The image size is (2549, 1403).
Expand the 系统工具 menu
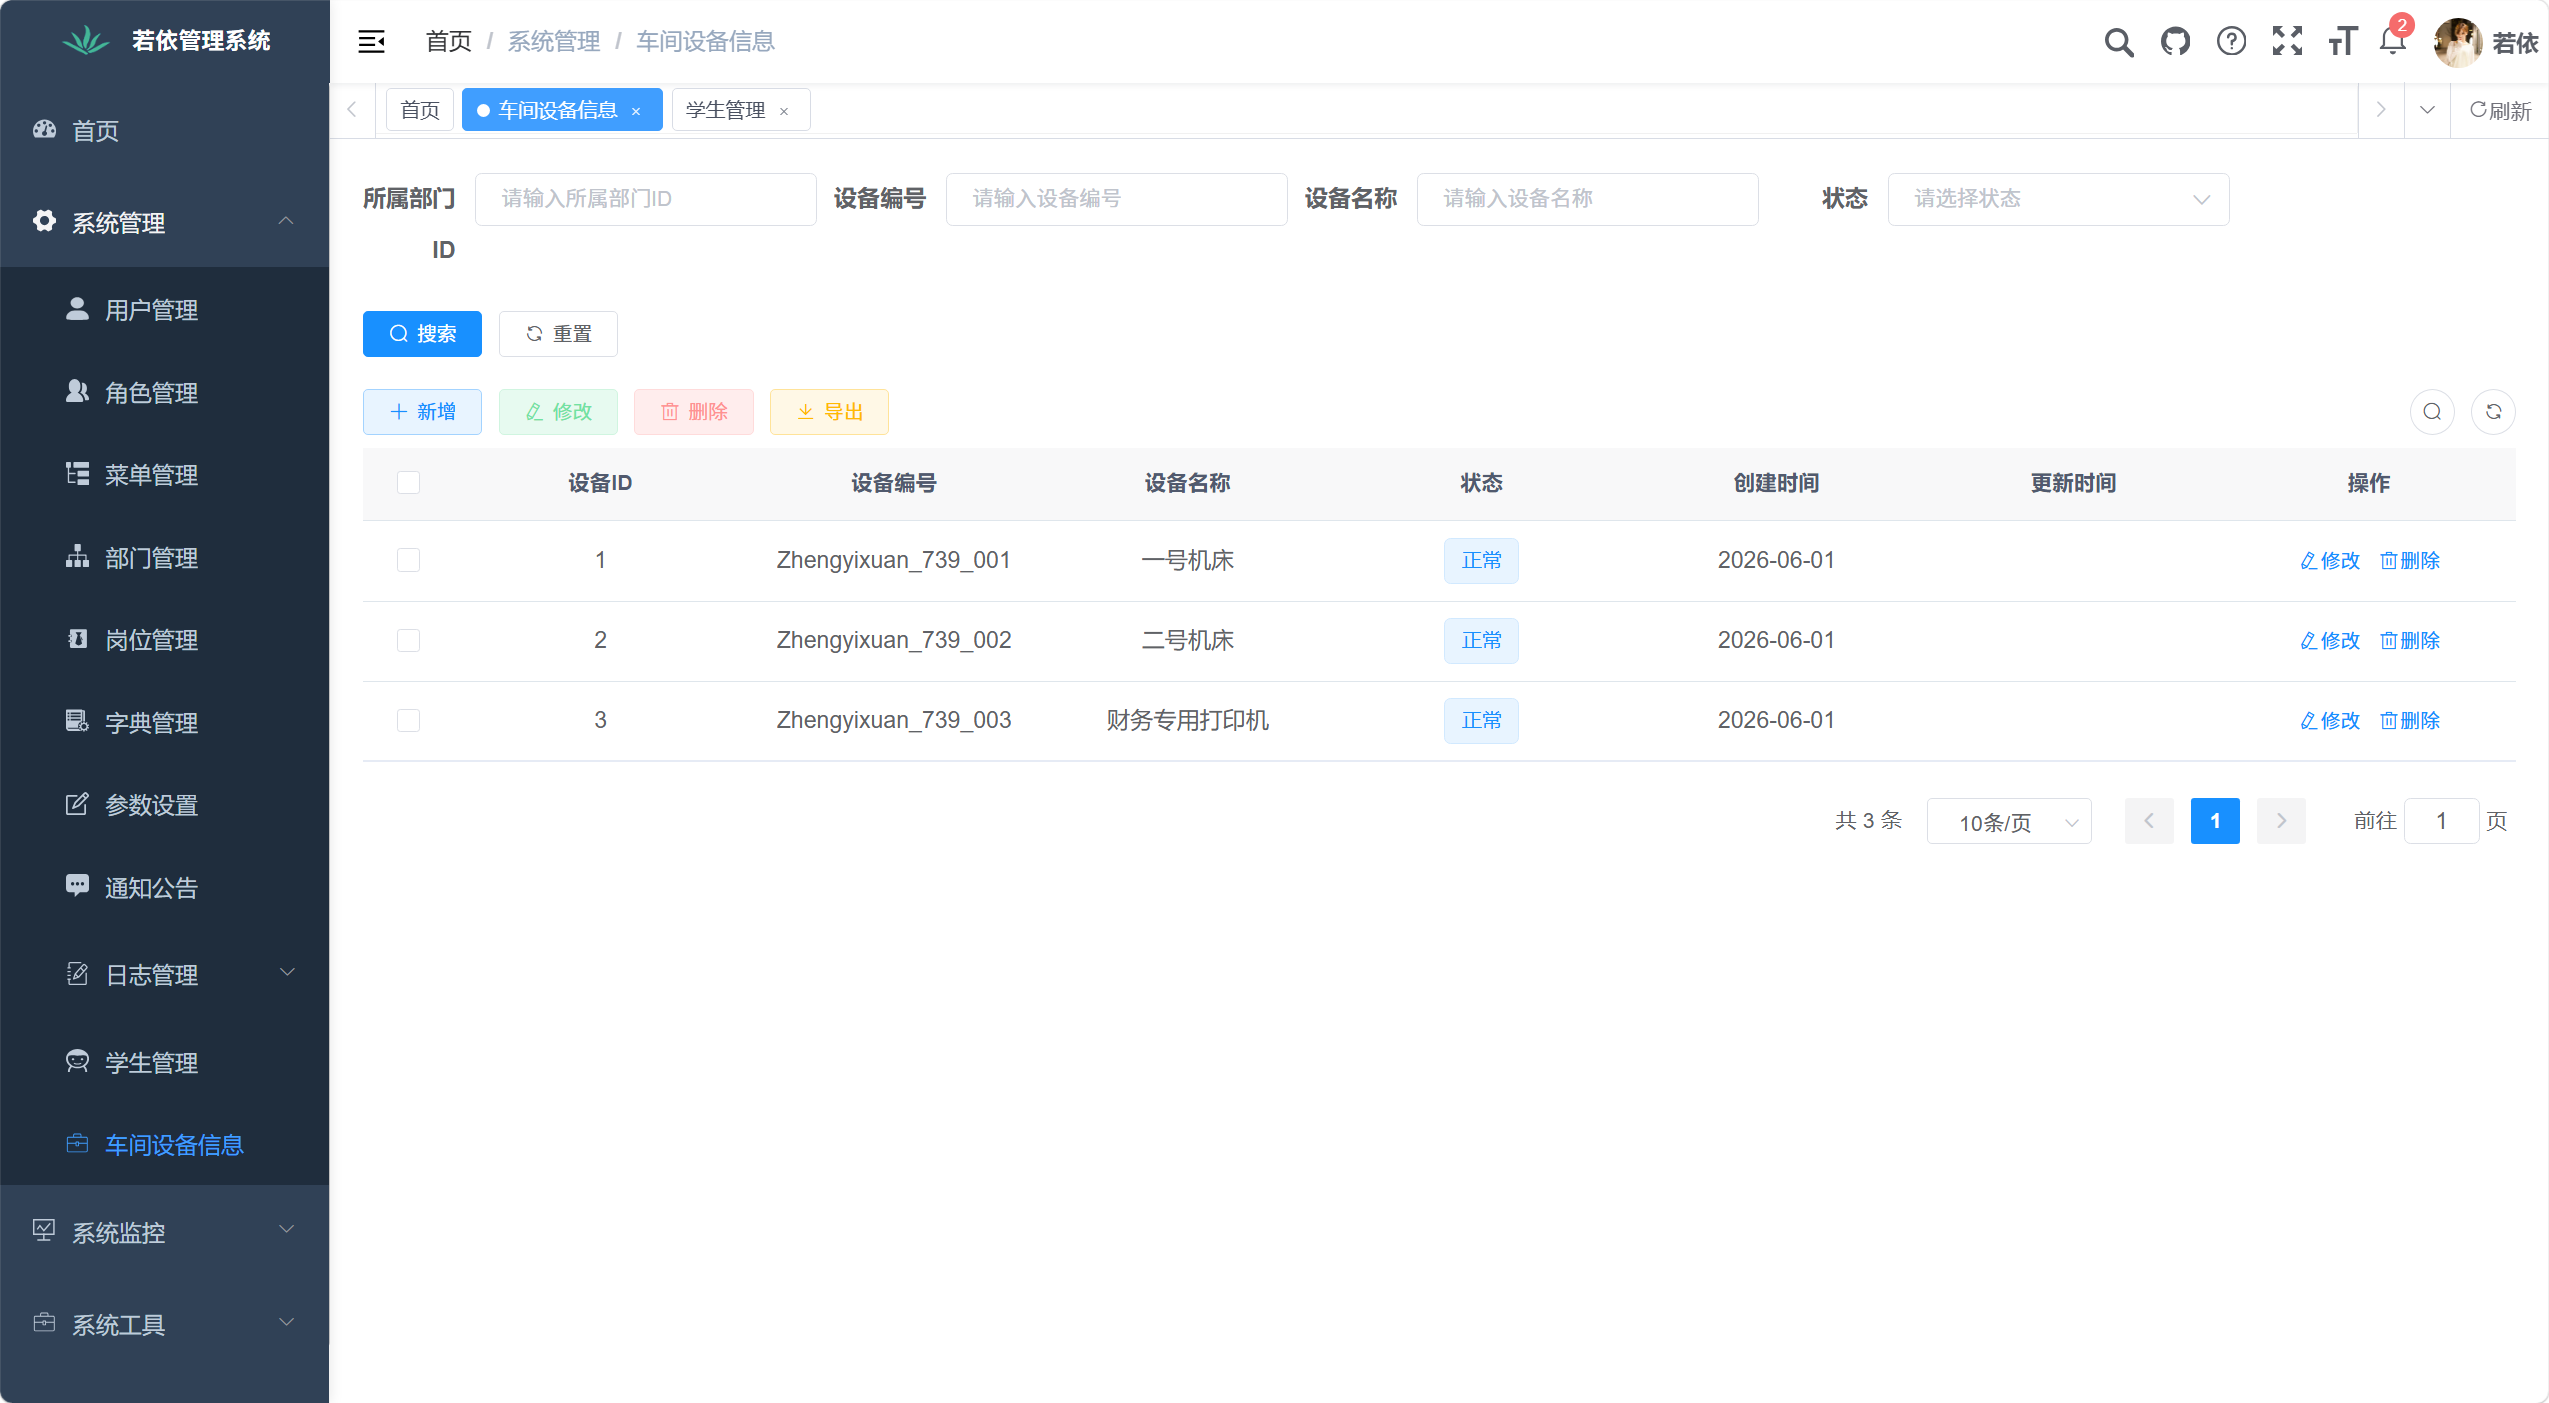tap(165, 1324)
